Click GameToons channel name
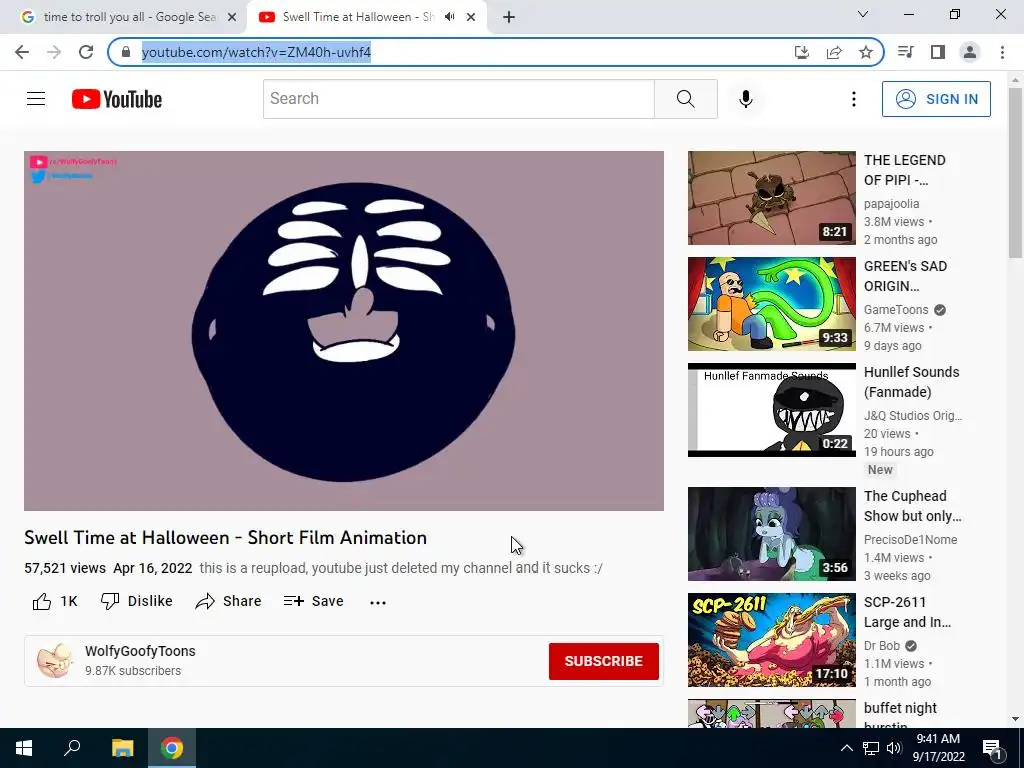 [896, 310]
